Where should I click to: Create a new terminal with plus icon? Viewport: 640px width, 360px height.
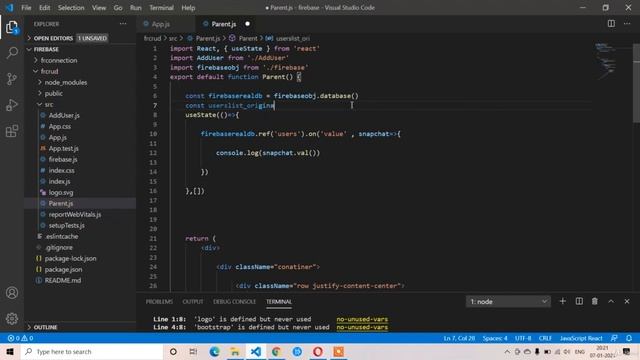pyautogui.click(x=562, y=301)
